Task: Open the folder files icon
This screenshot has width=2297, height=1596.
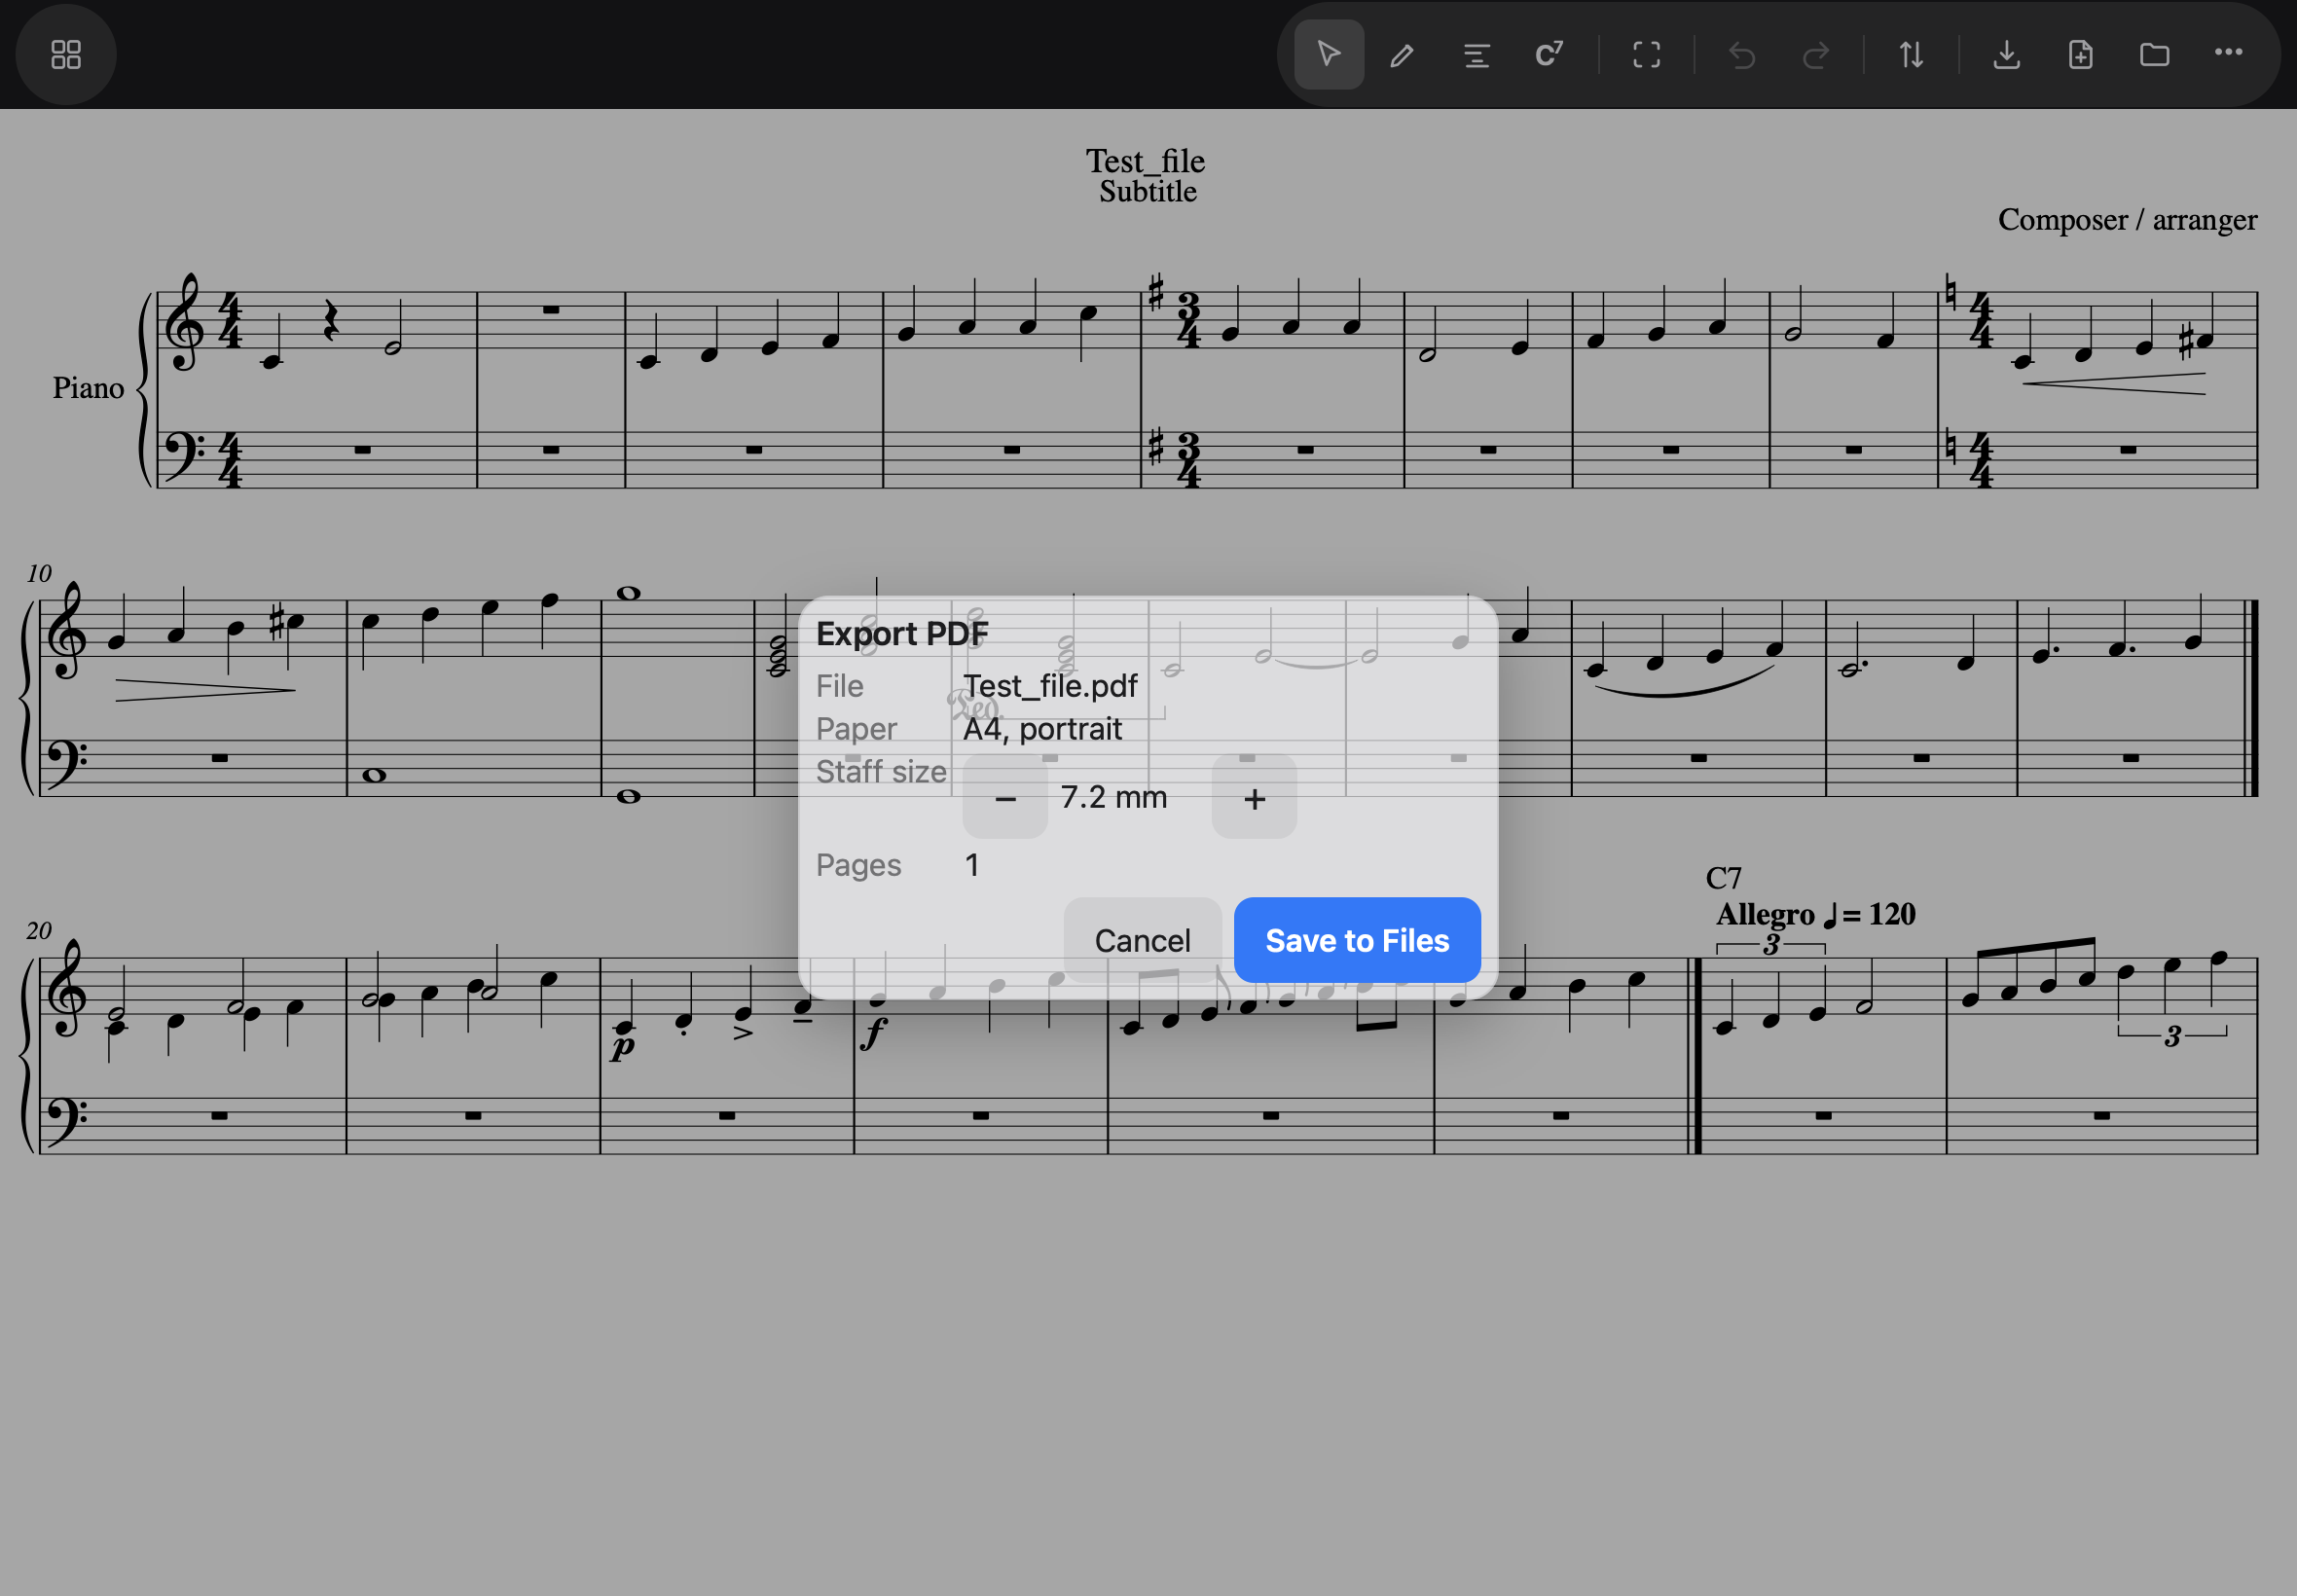Action: pyautogui.click(x=2155, y=54)
